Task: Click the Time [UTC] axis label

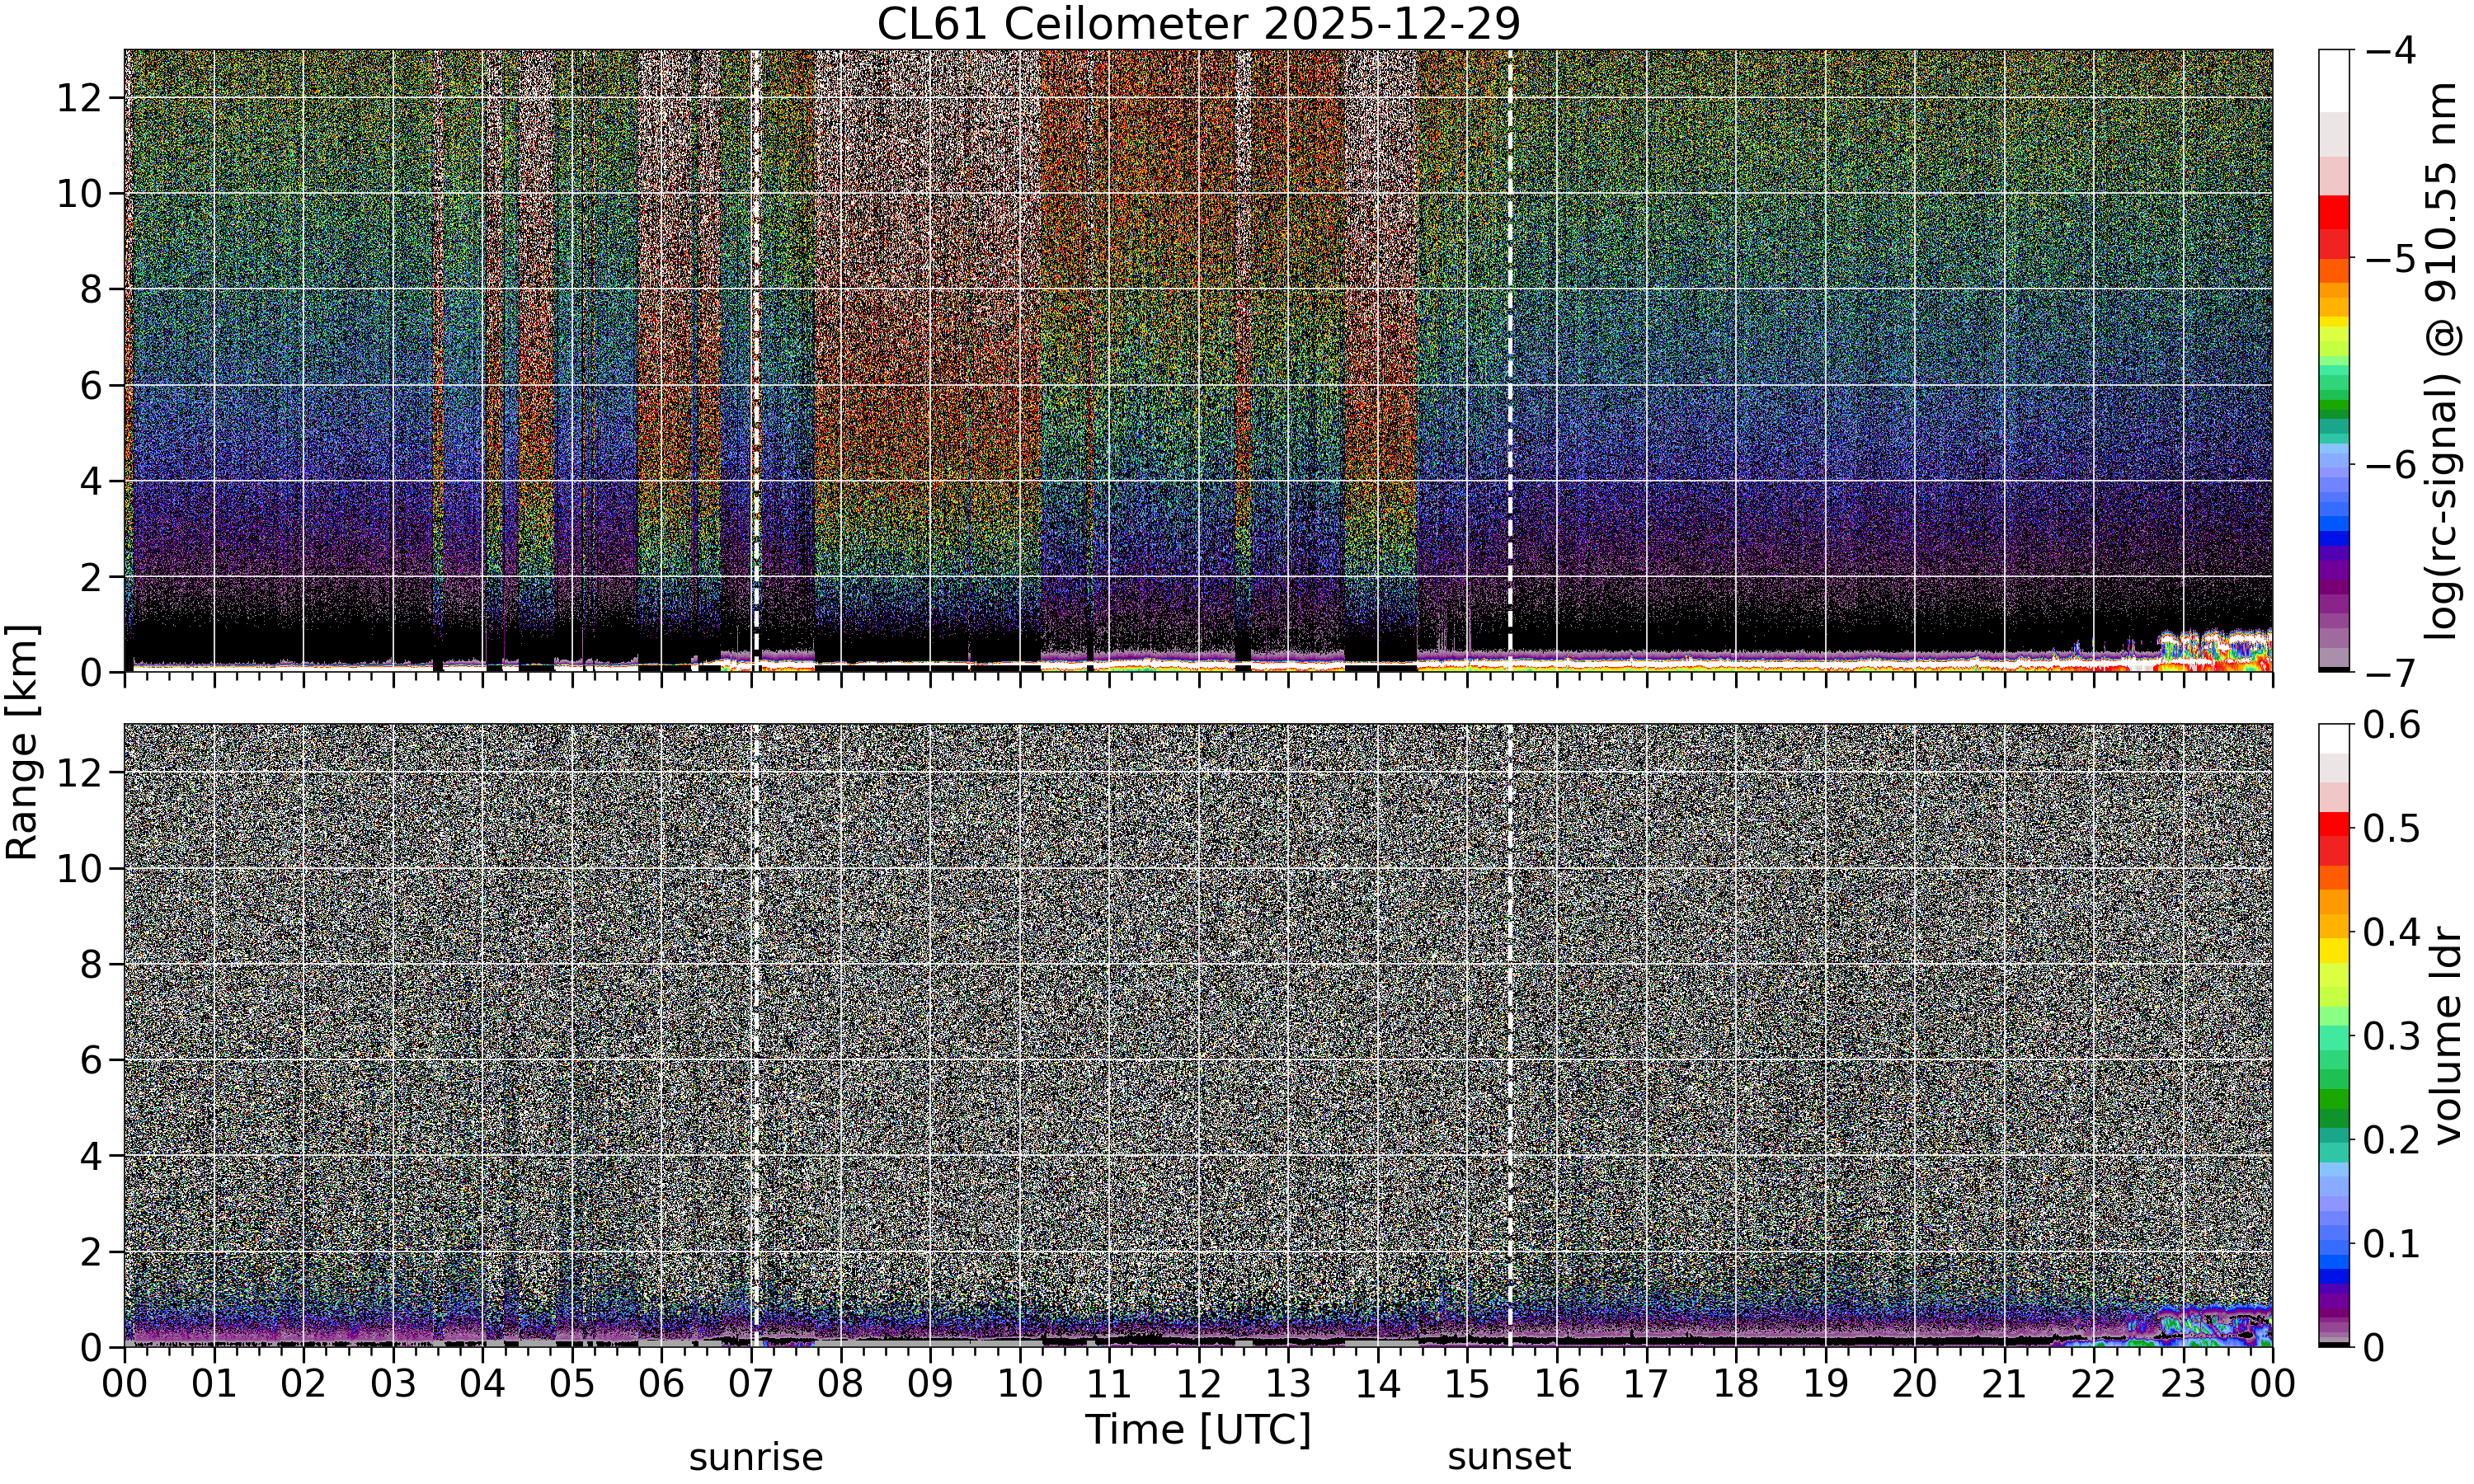Action: point(1198,1429)
